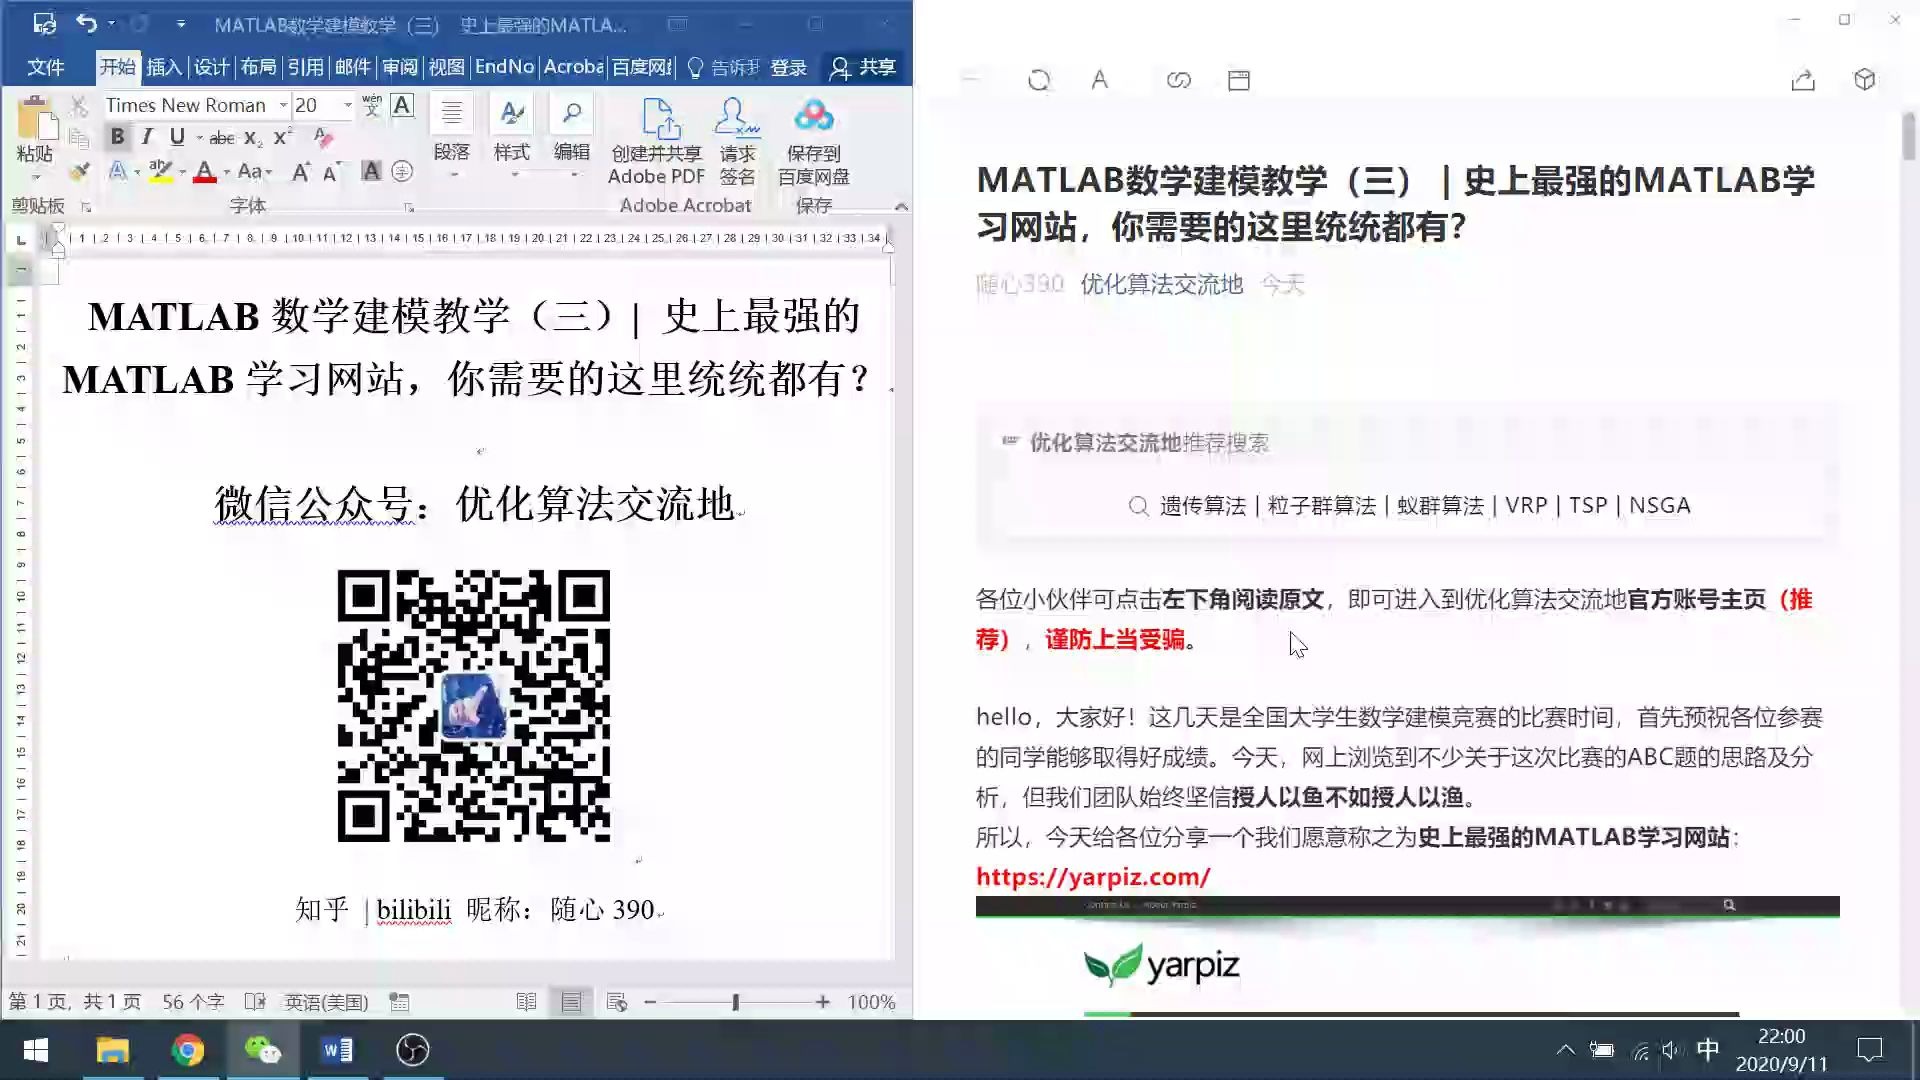Click the Text Highlight Color icon
1920x1080 pixels.
[x=160, y=171]
